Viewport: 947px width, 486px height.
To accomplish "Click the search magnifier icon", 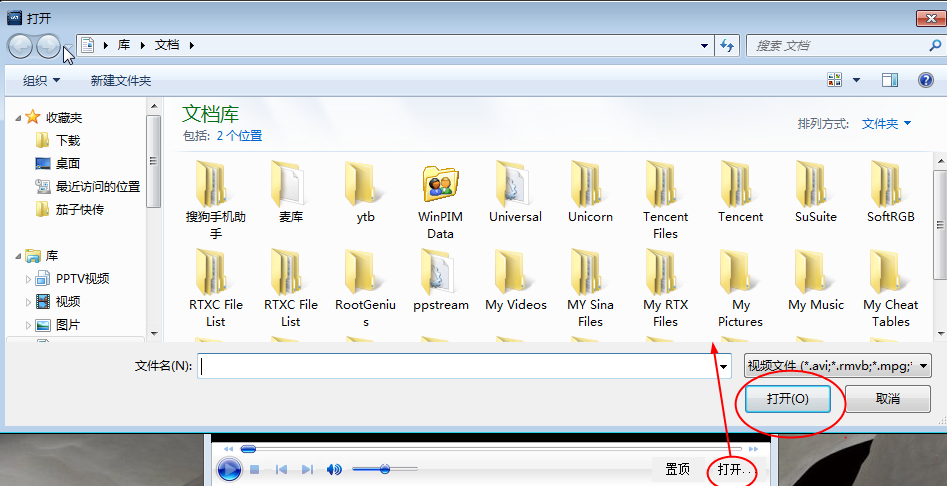I will [934, 45].
